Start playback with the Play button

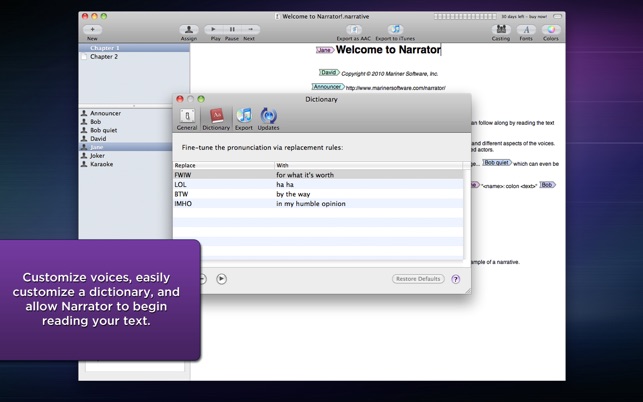(213, 30)
